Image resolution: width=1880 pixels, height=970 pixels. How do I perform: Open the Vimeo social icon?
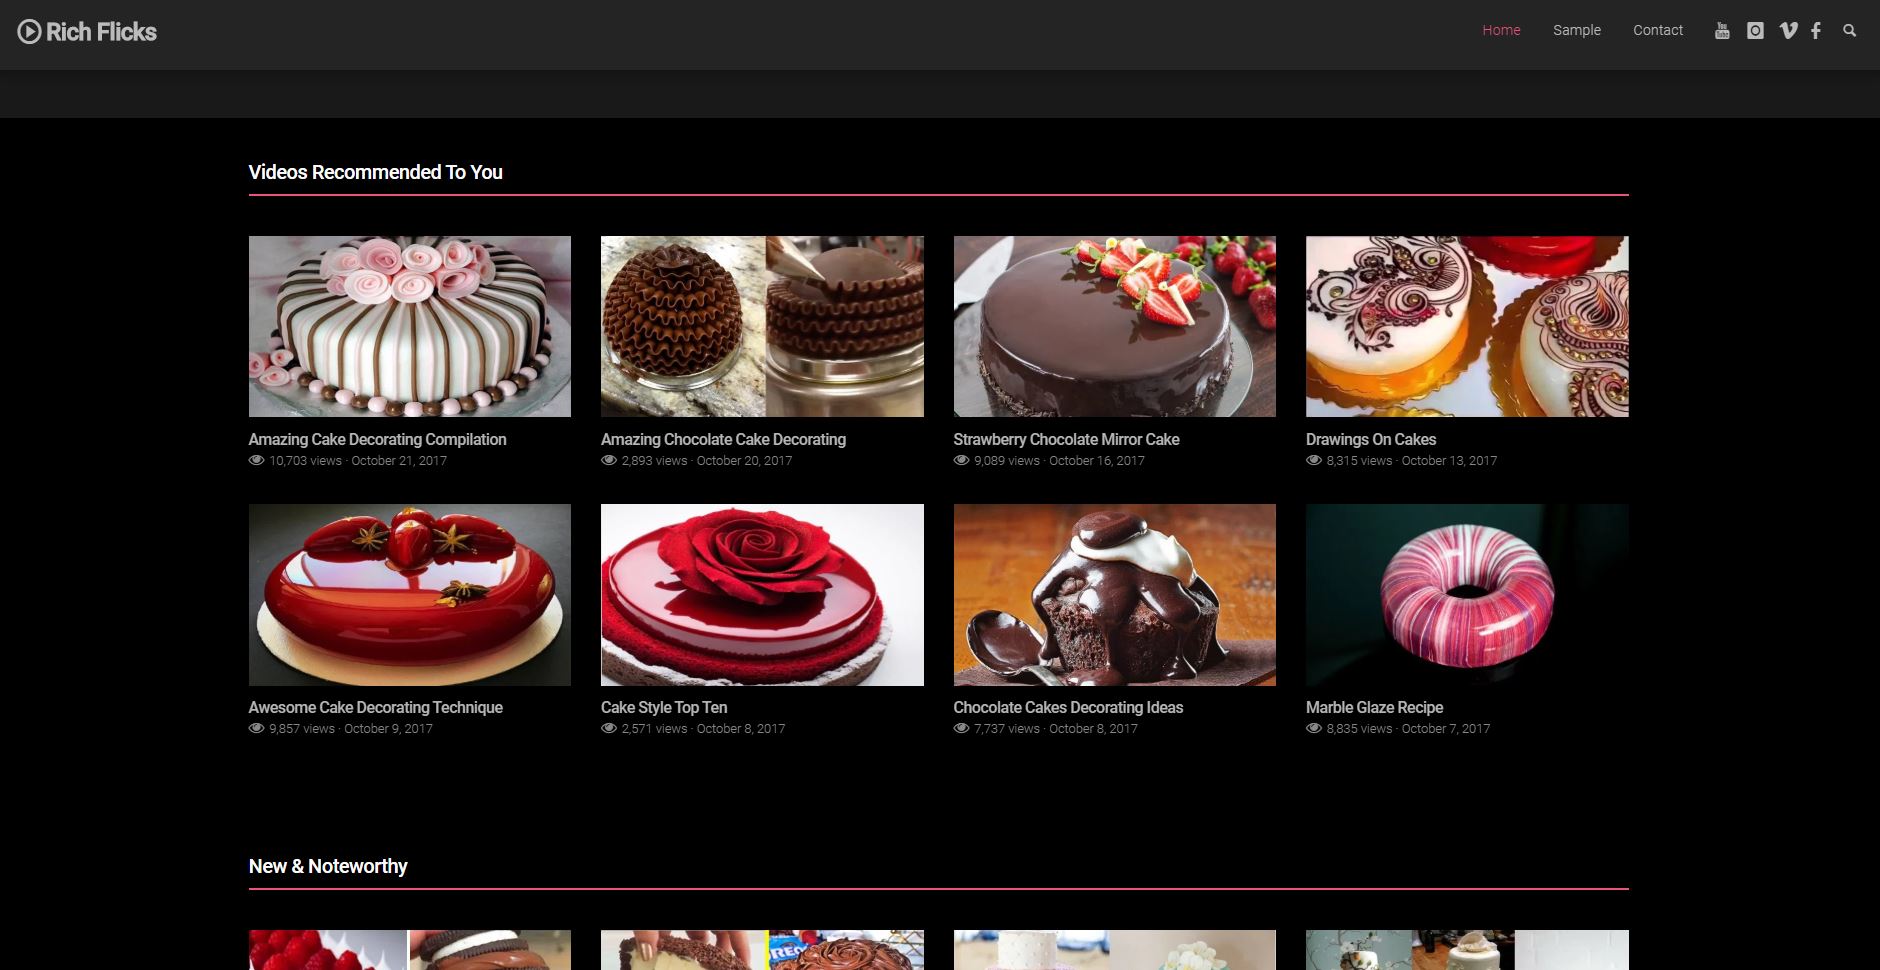pyautogui.click(x=1789, y=31)
